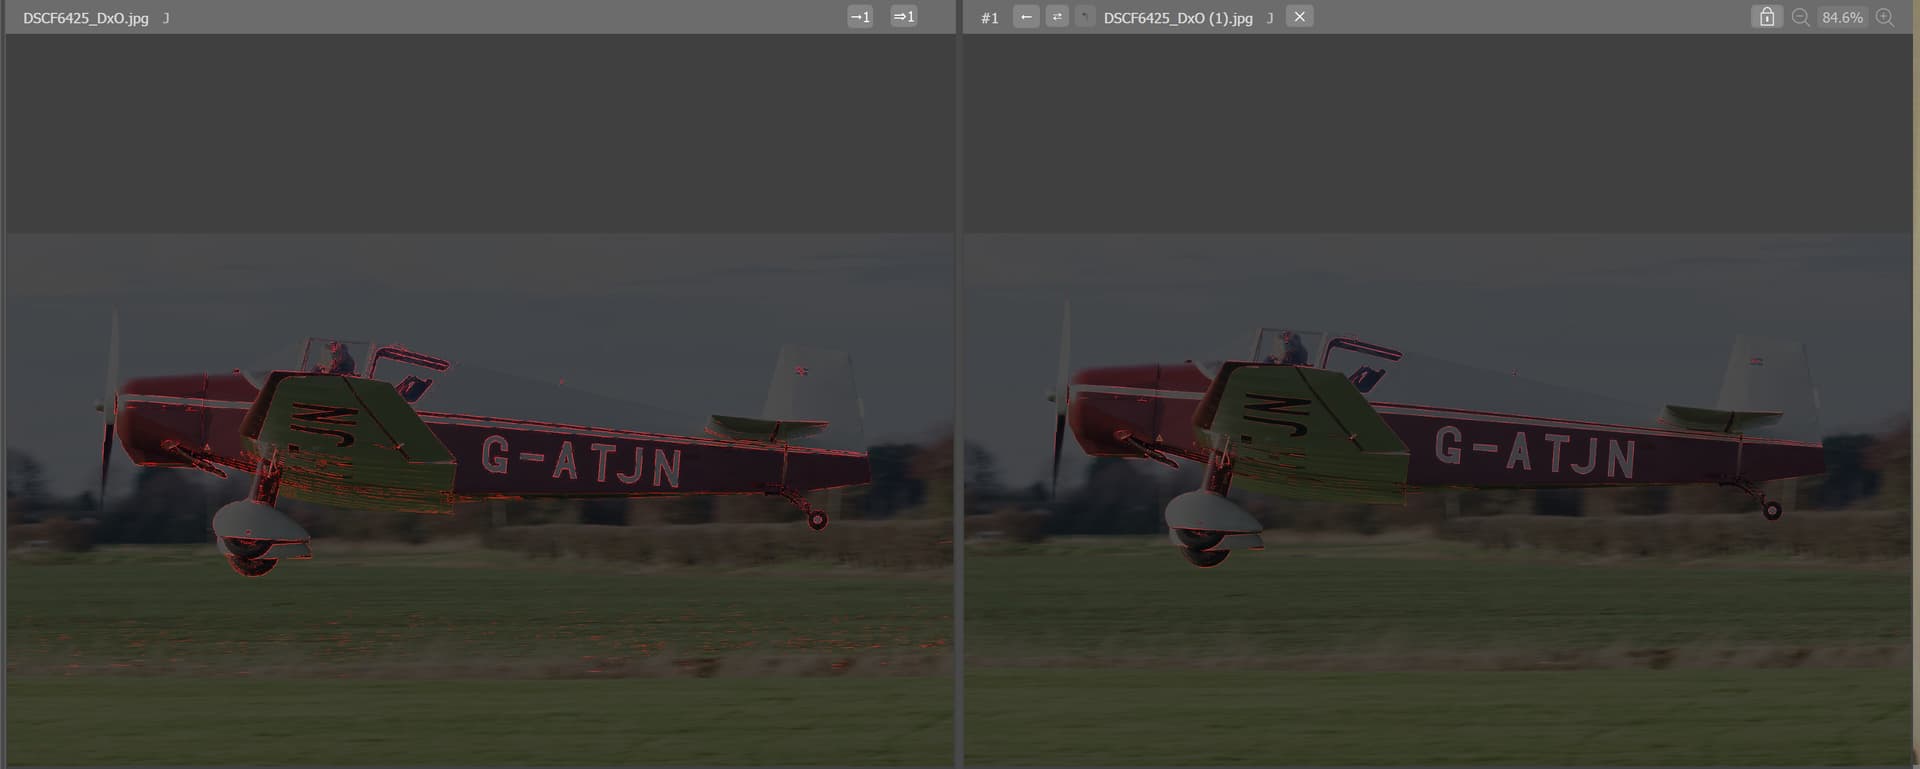Screen dimensions: 1920x769
Task: Zoom in with the magnifier plus icon
Action: click(1885, 17)
